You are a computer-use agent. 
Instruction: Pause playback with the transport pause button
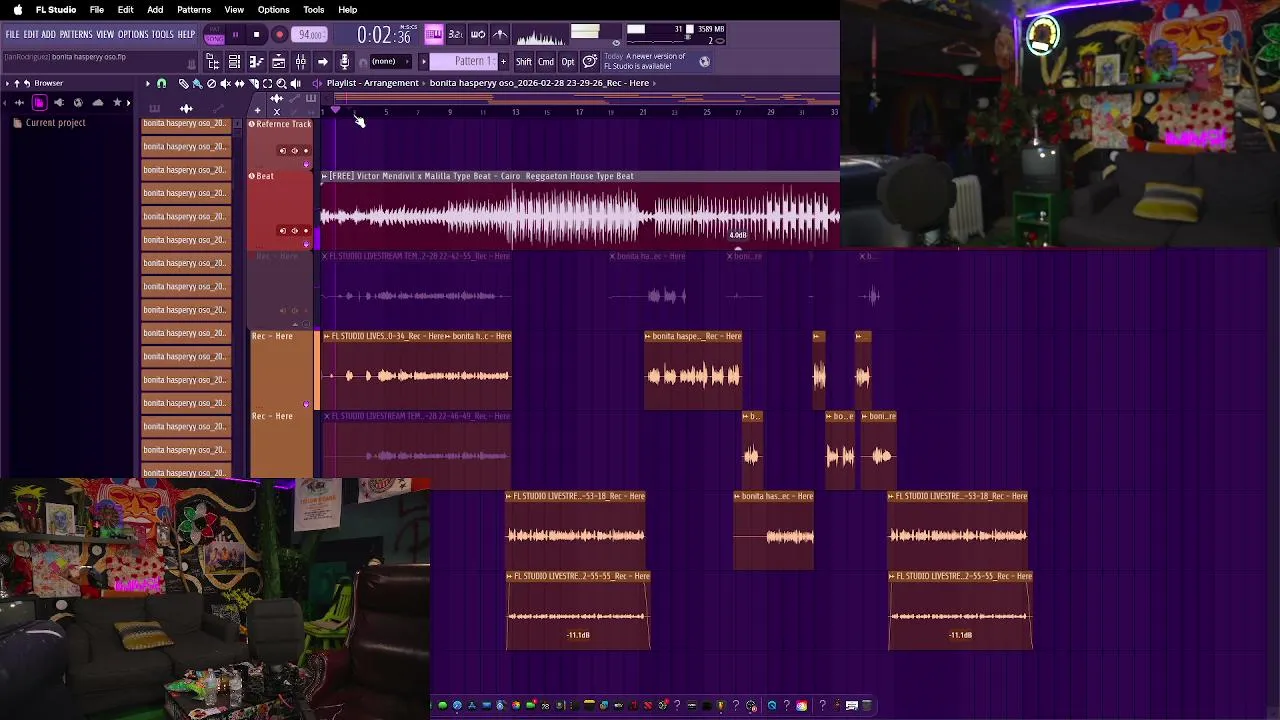click(235, 35)
